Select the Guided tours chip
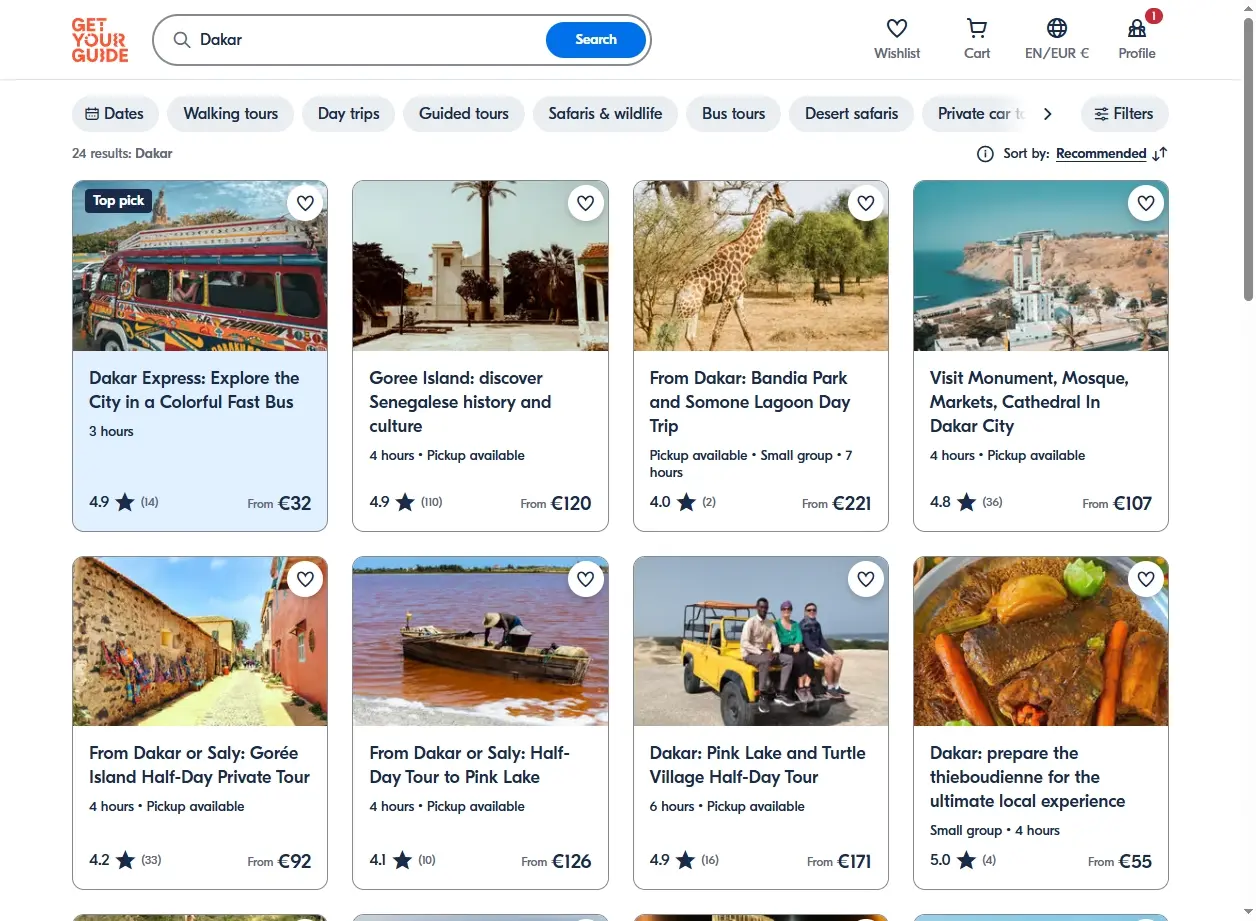 (x=464, y=114)
